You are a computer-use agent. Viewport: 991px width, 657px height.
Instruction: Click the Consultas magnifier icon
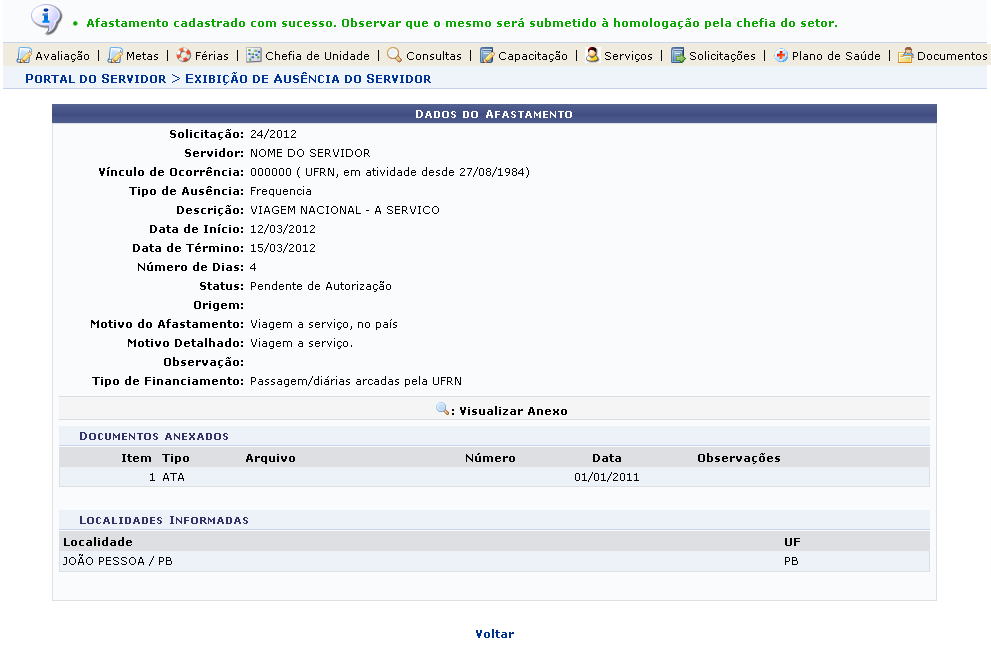394,55
